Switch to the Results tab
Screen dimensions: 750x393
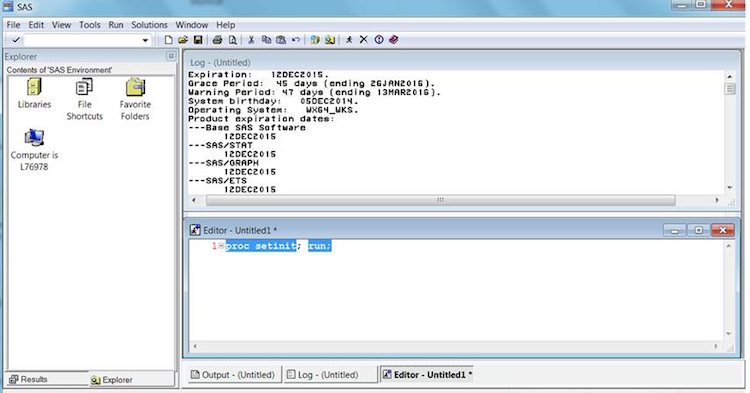(x=28, y=379)
